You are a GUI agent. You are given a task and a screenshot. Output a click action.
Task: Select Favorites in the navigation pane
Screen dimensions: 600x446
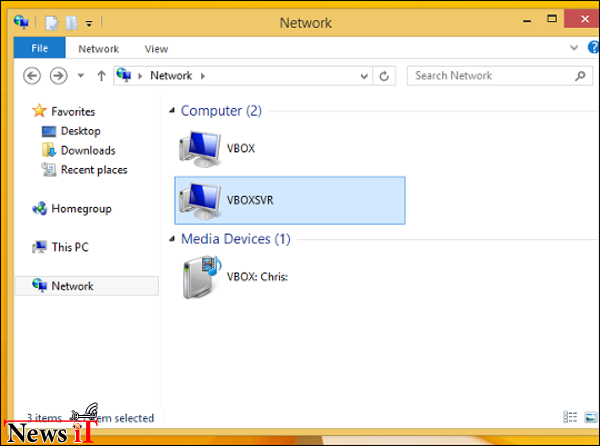(73, 112)
